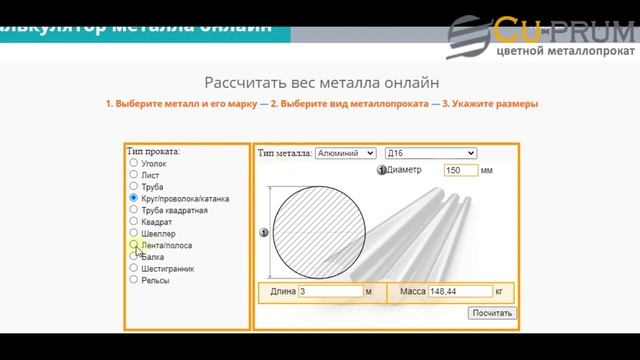Select the Уголок radio button
Screen dimensions: 640x360
pos(133,162)
